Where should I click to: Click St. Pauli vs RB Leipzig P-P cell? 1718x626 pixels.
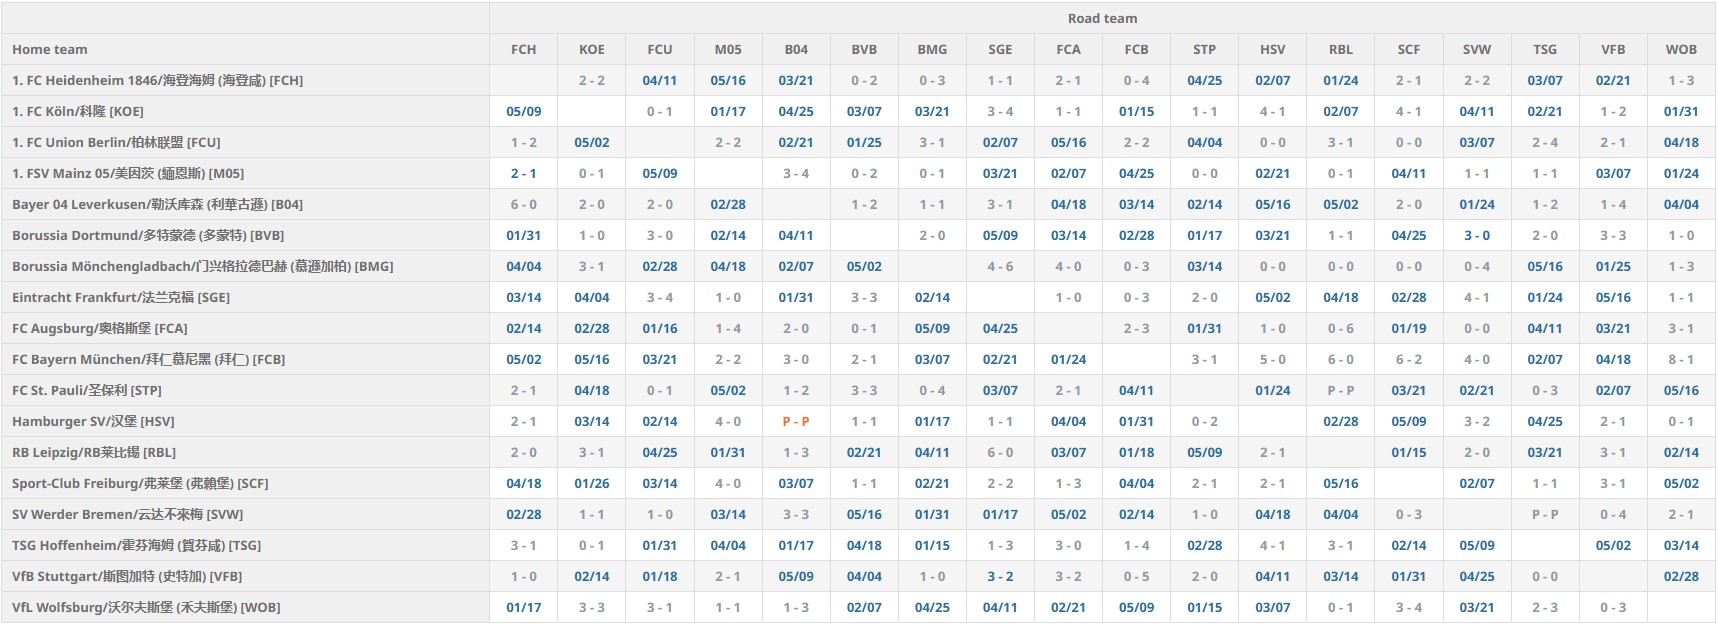[x=1340, y=390]
